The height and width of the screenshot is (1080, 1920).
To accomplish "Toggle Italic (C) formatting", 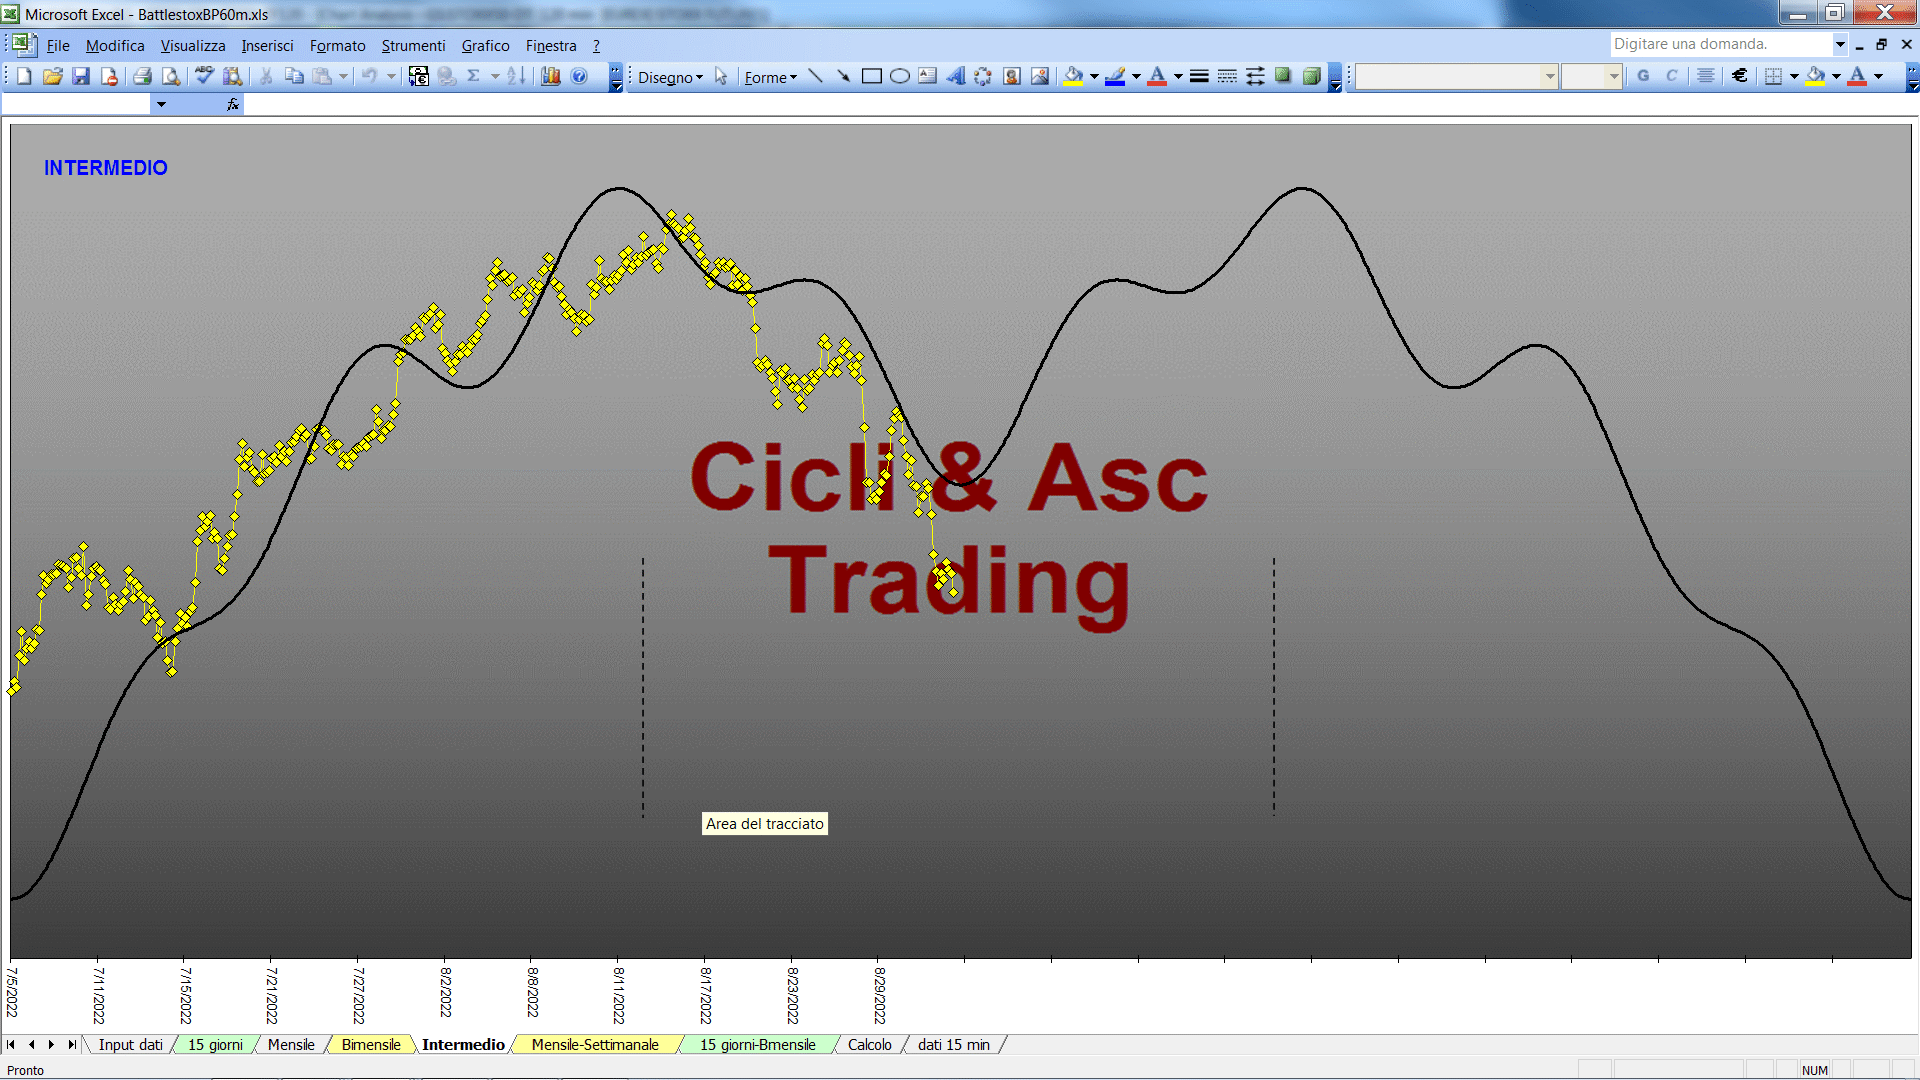I will 1671,76.
